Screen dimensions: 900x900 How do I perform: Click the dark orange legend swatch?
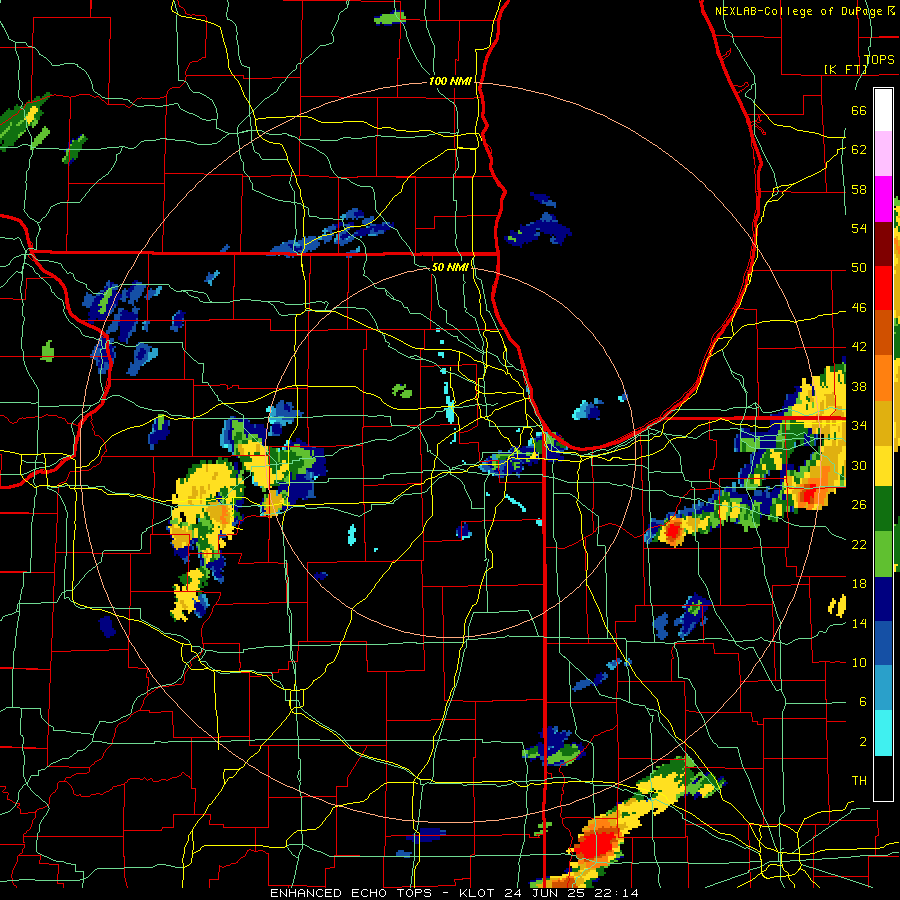point(883,332)
